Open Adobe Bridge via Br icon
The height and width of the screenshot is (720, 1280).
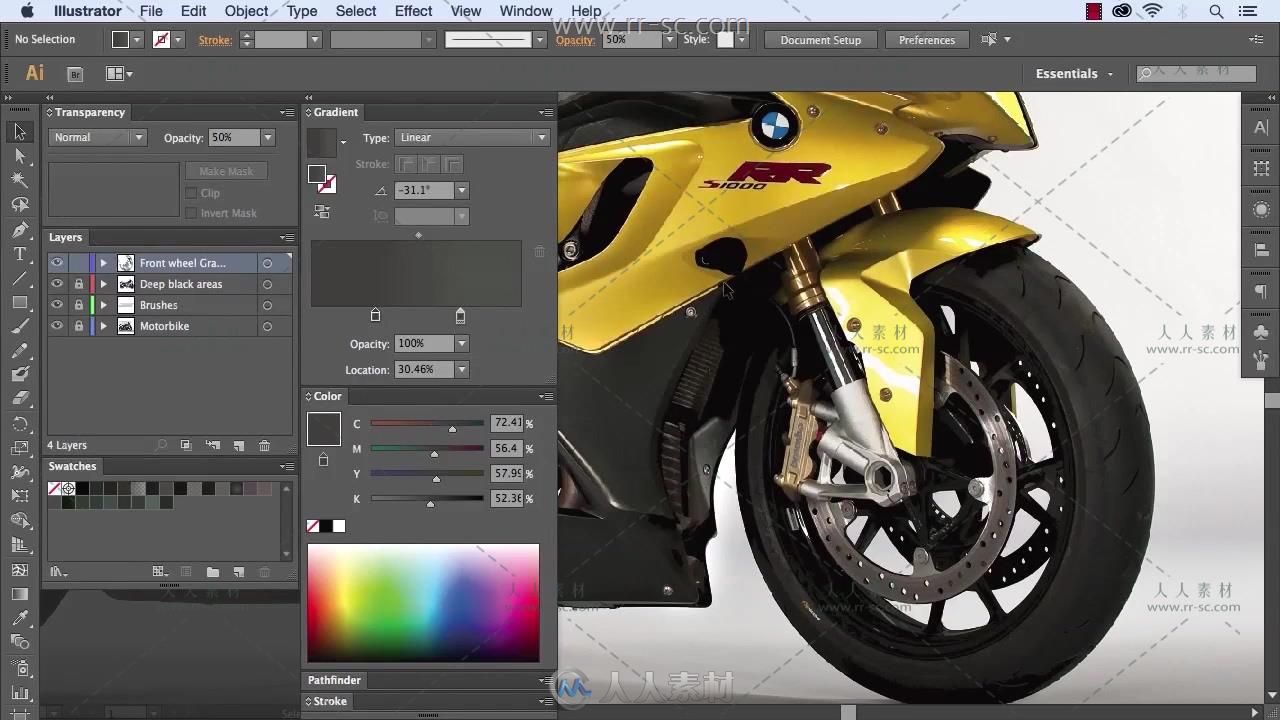pyautogui.click(x=75, y=74)
